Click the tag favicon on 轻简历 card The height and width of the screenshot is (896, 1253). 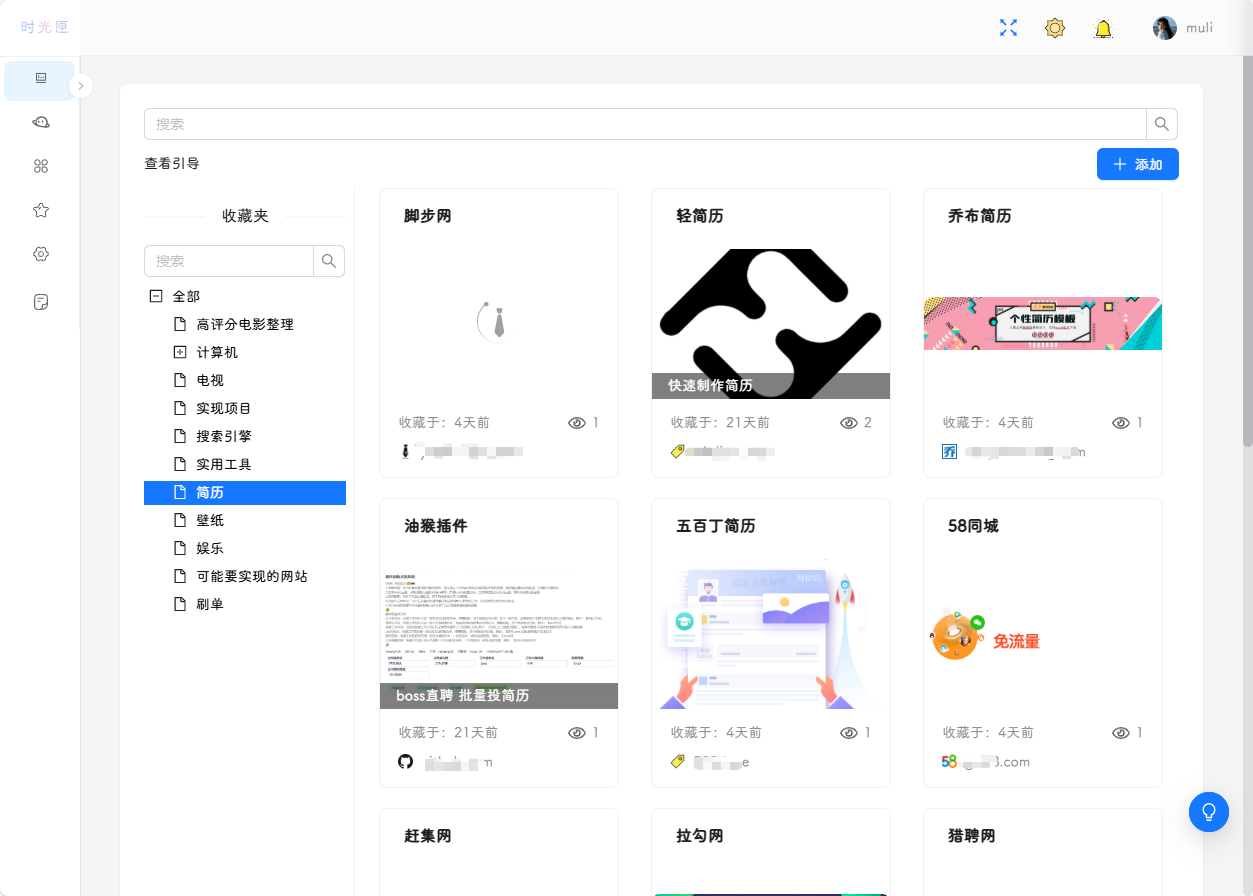click(x=677, y=452)
